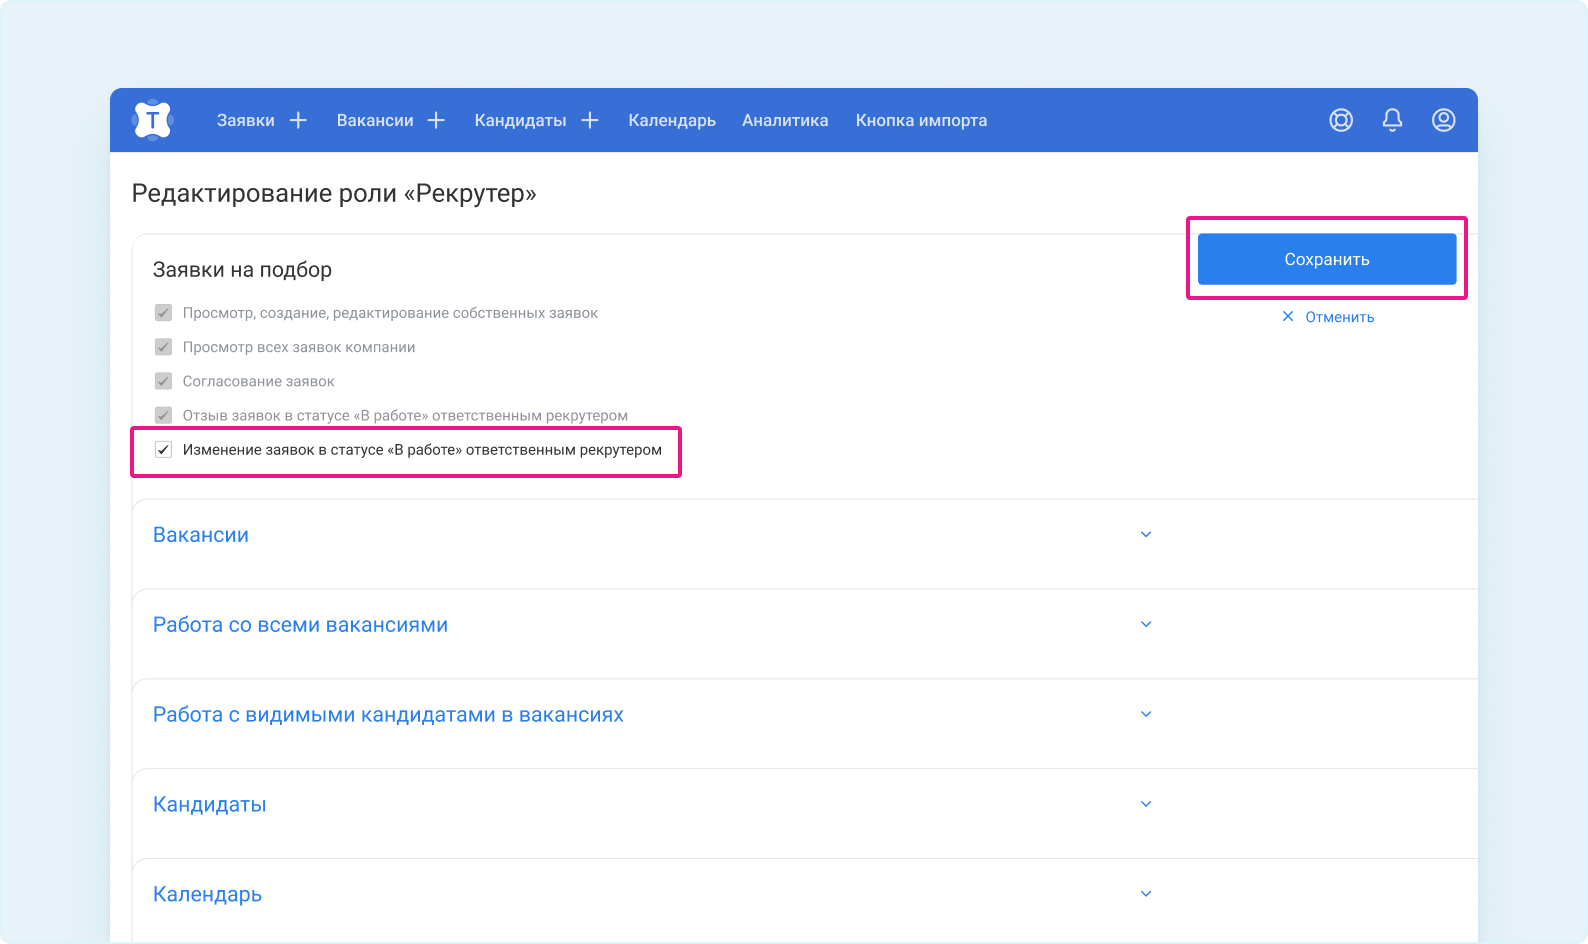Open the Аналитика menu item
1588x944 pixels.
click(x=785, y=120)
